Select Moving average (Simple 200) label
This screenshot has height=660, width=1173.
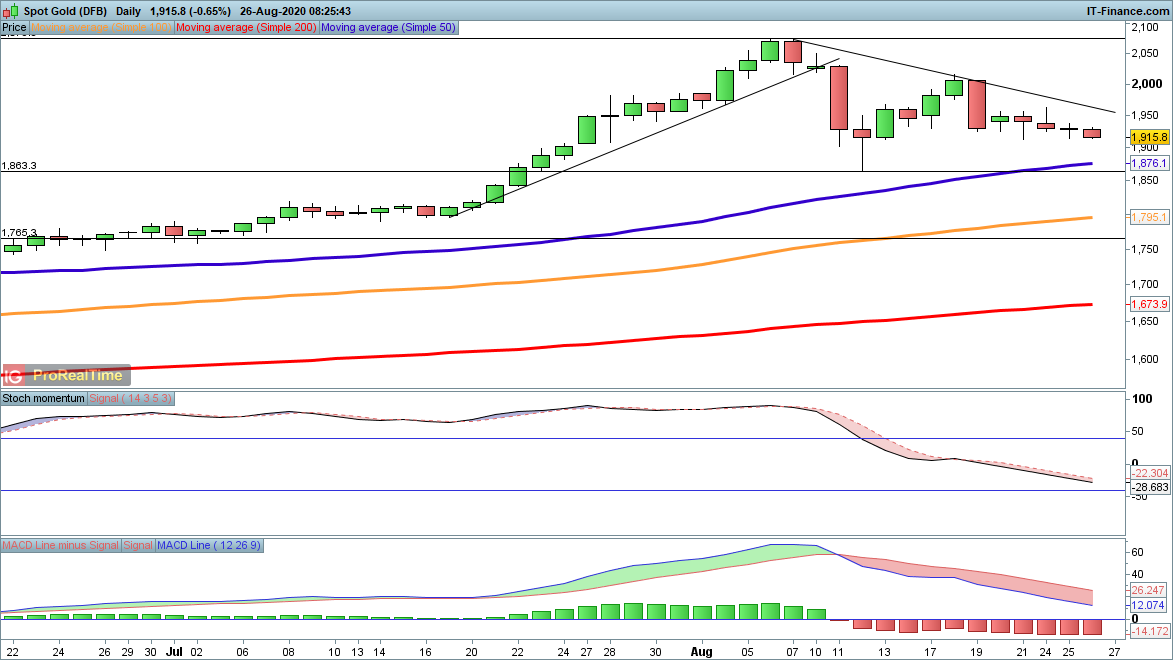pyautogui.click(x=246, y=28)
